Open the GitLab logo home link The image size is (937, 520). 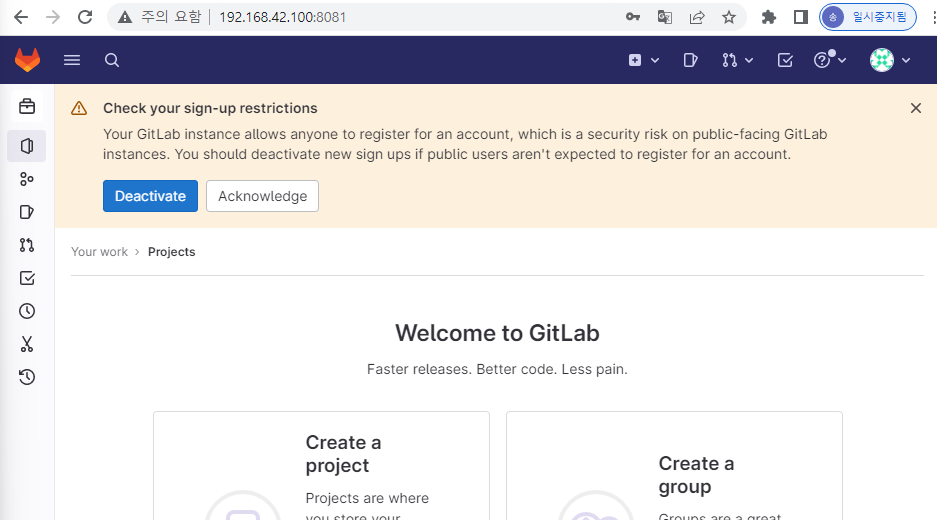(27, 60)
